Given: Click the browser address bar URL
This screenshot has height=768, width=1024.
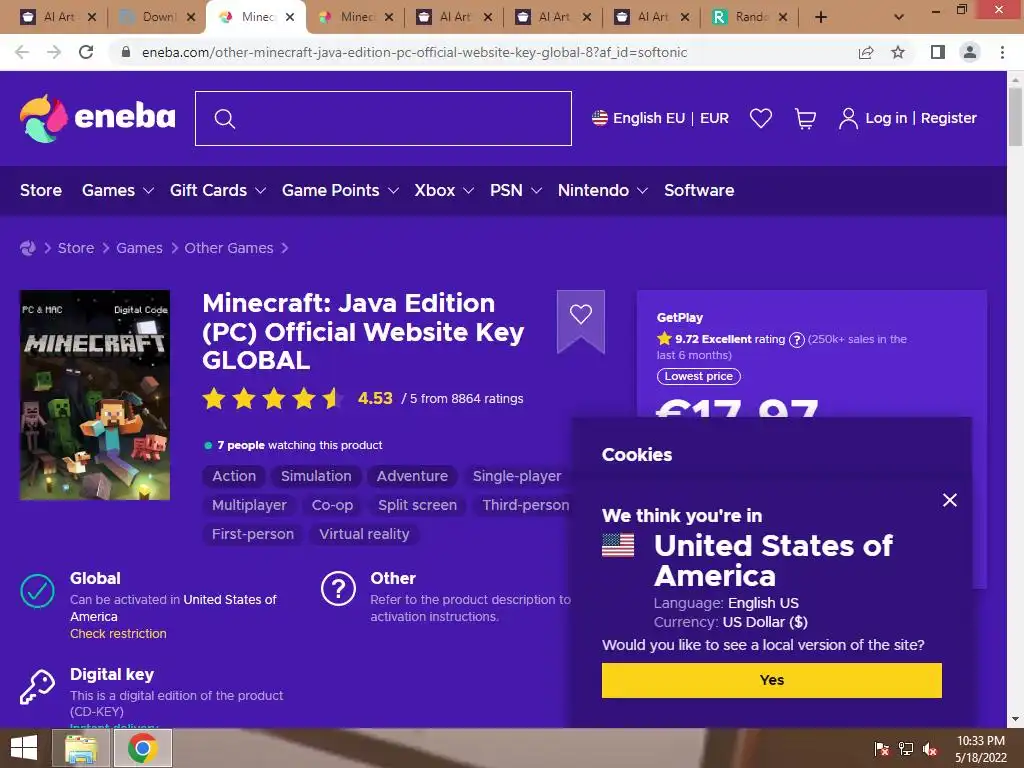Looking at the screenshot, I should [x=414, y=52].
